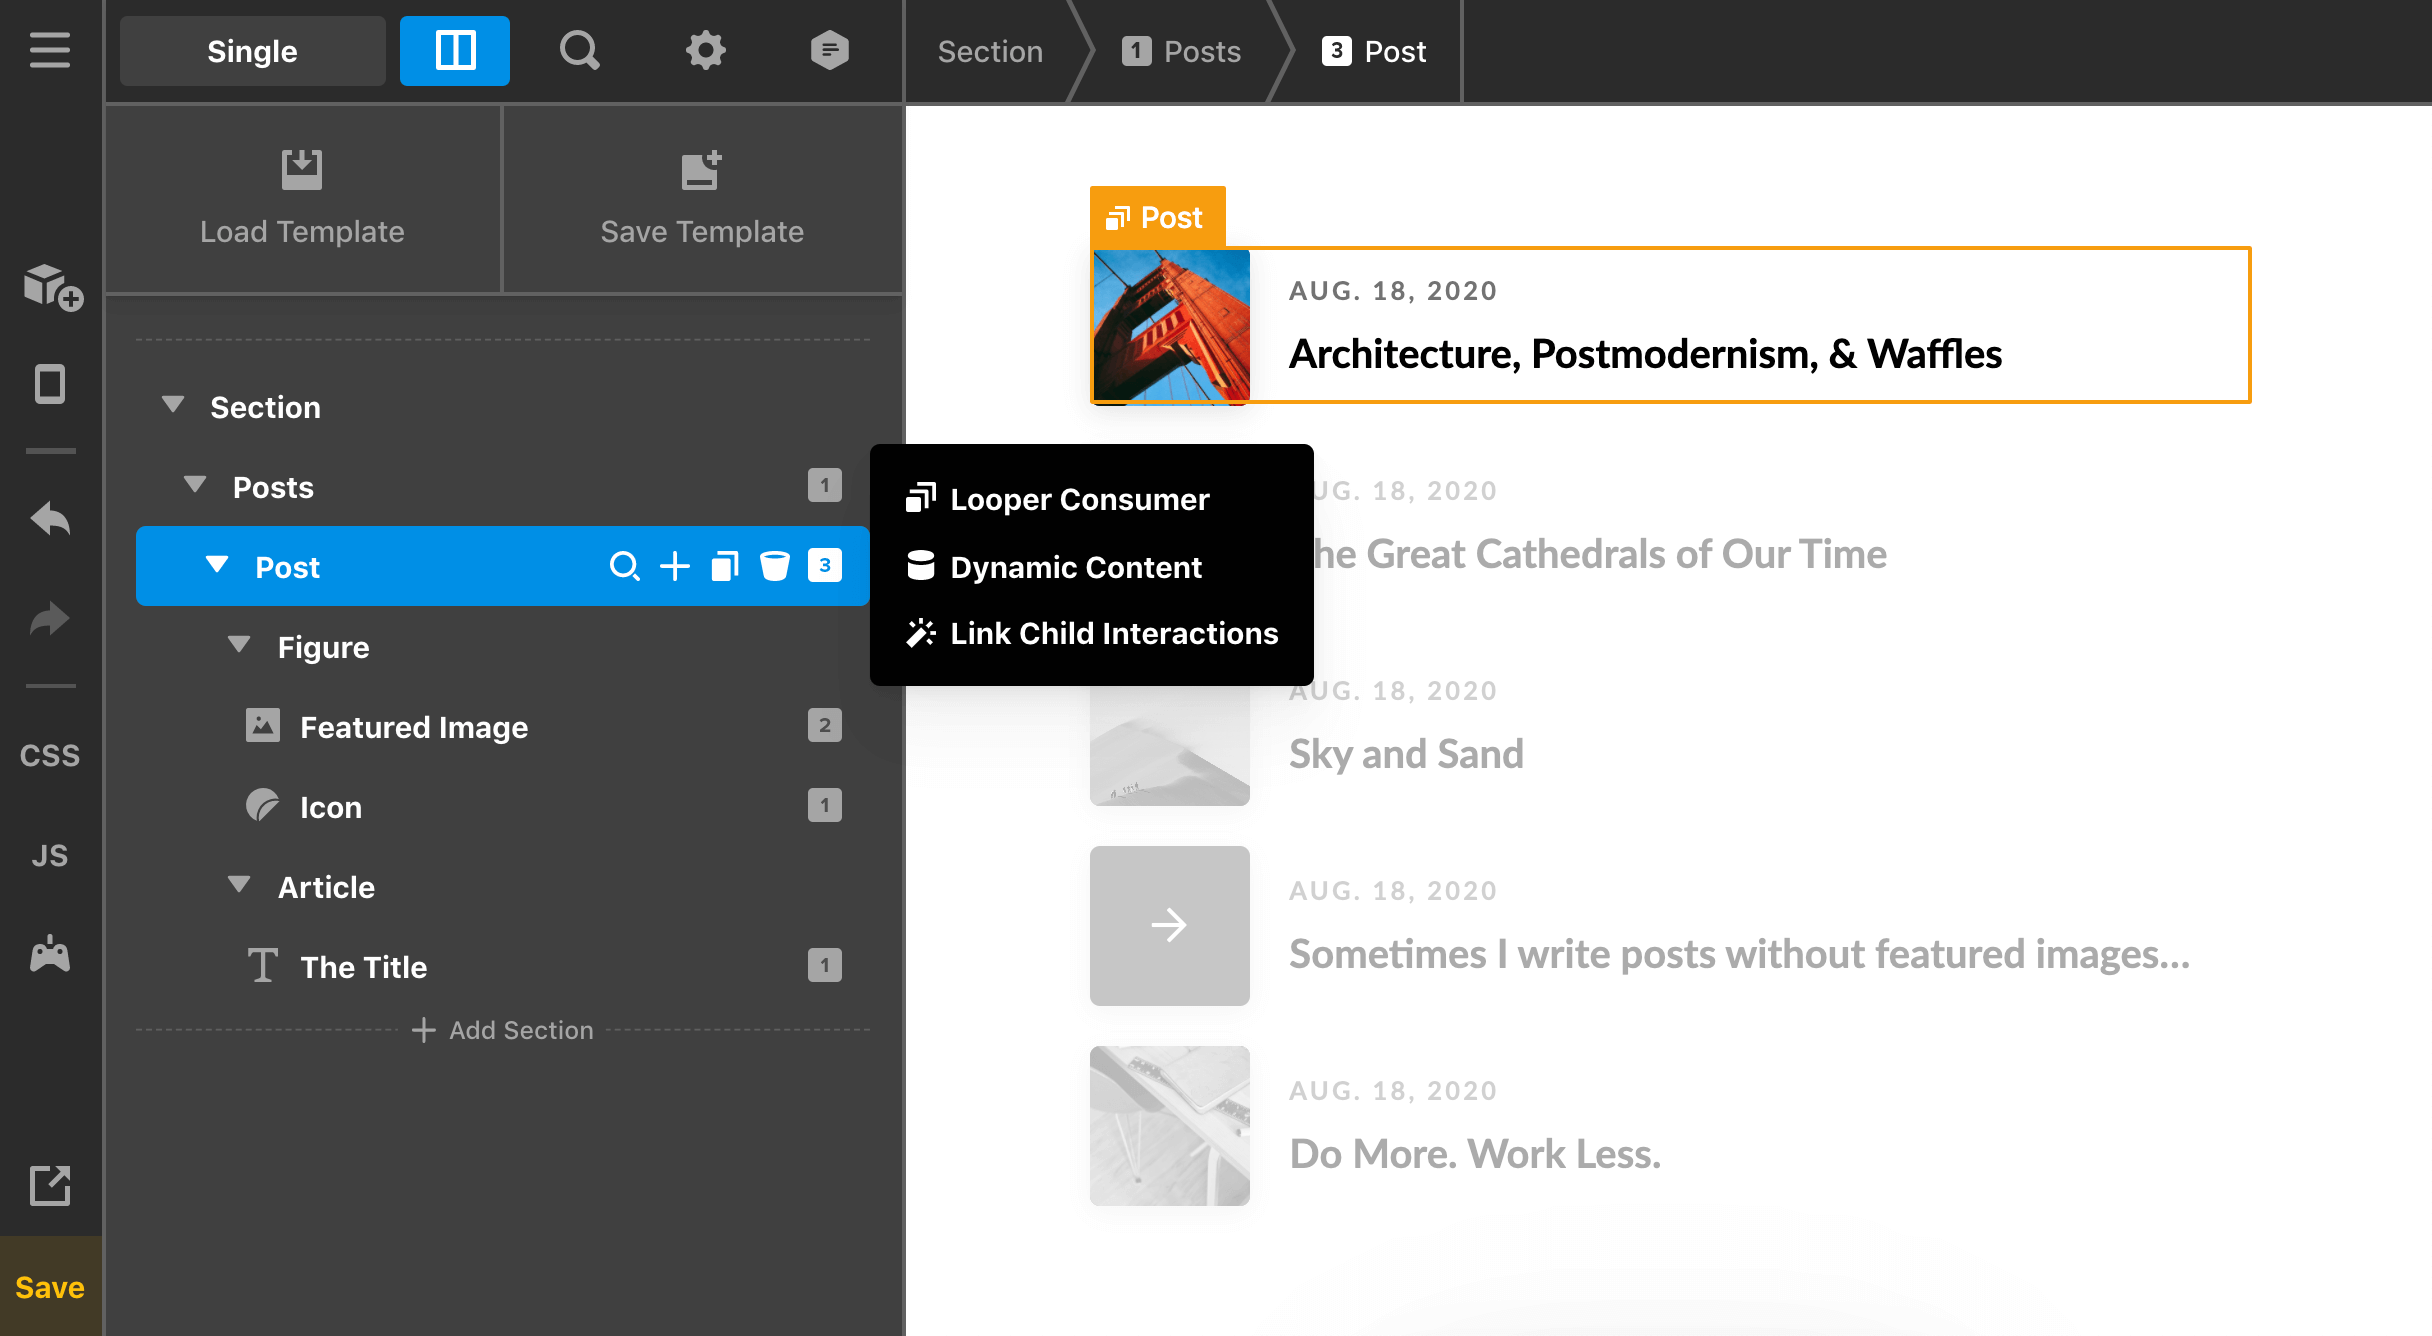Click the layout outline panel icon
The image size is (2432, 1336).
point(455,50)
